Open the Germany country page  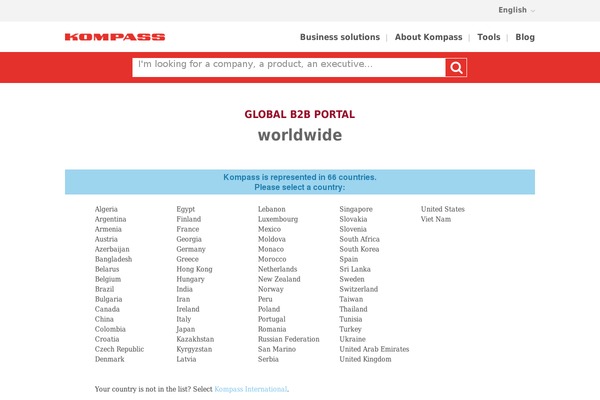coord(191,249)
